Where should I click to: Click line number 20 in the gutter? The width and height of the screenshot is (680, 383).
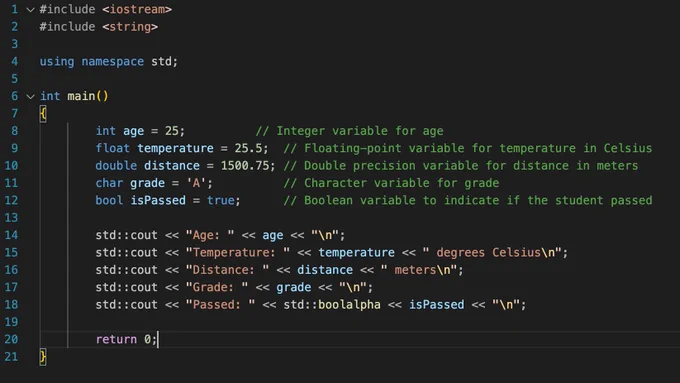pyautogui.click(x=11, y=339)
